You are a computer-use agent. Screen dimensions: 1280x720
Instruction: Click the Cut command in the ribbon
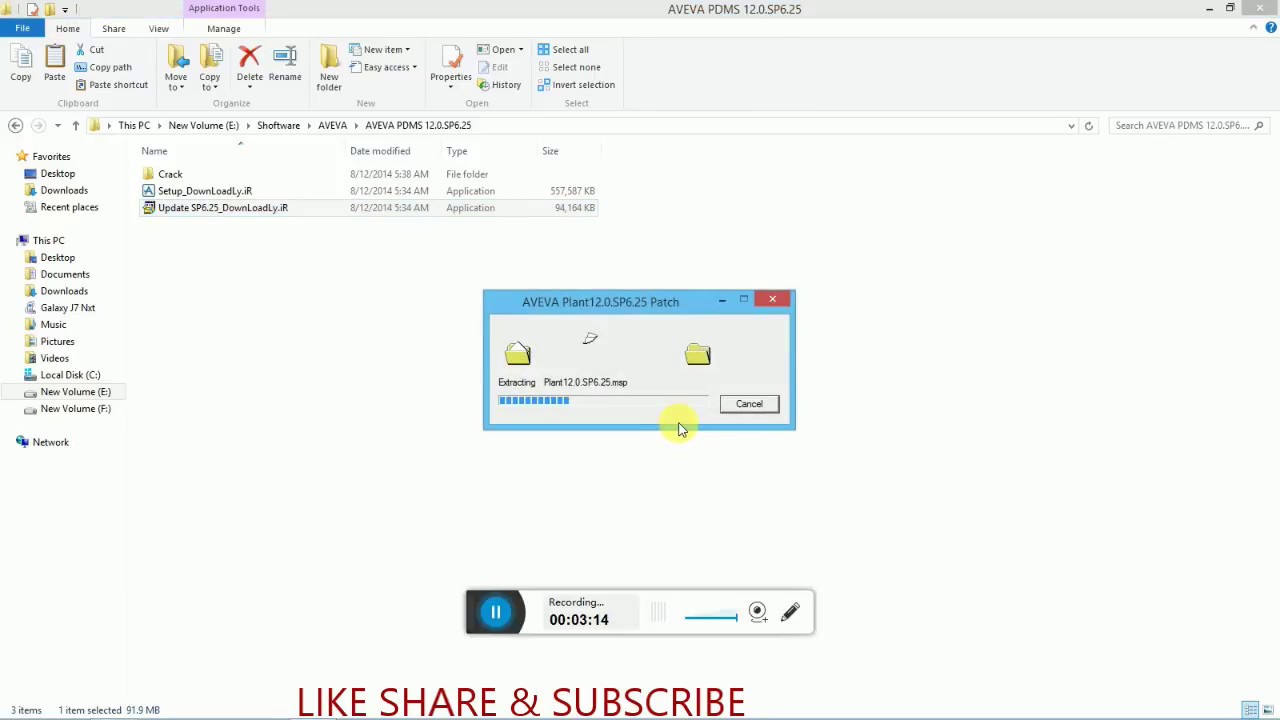point(89,49)
